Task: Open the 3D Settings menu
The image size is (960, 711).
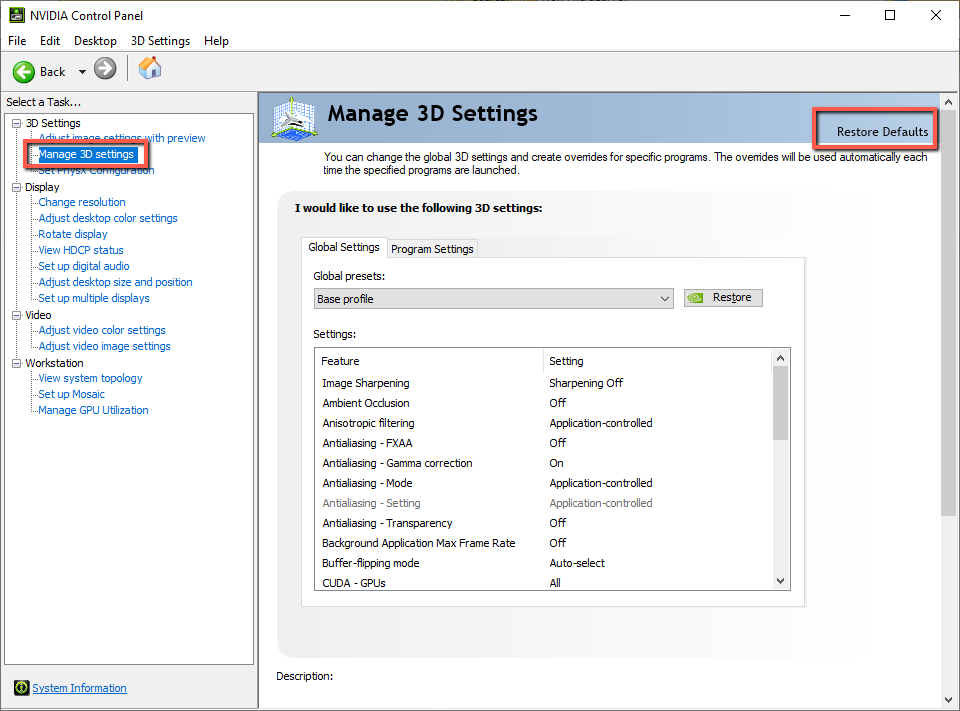Action: pyautogui.click(x=160, y=41)
